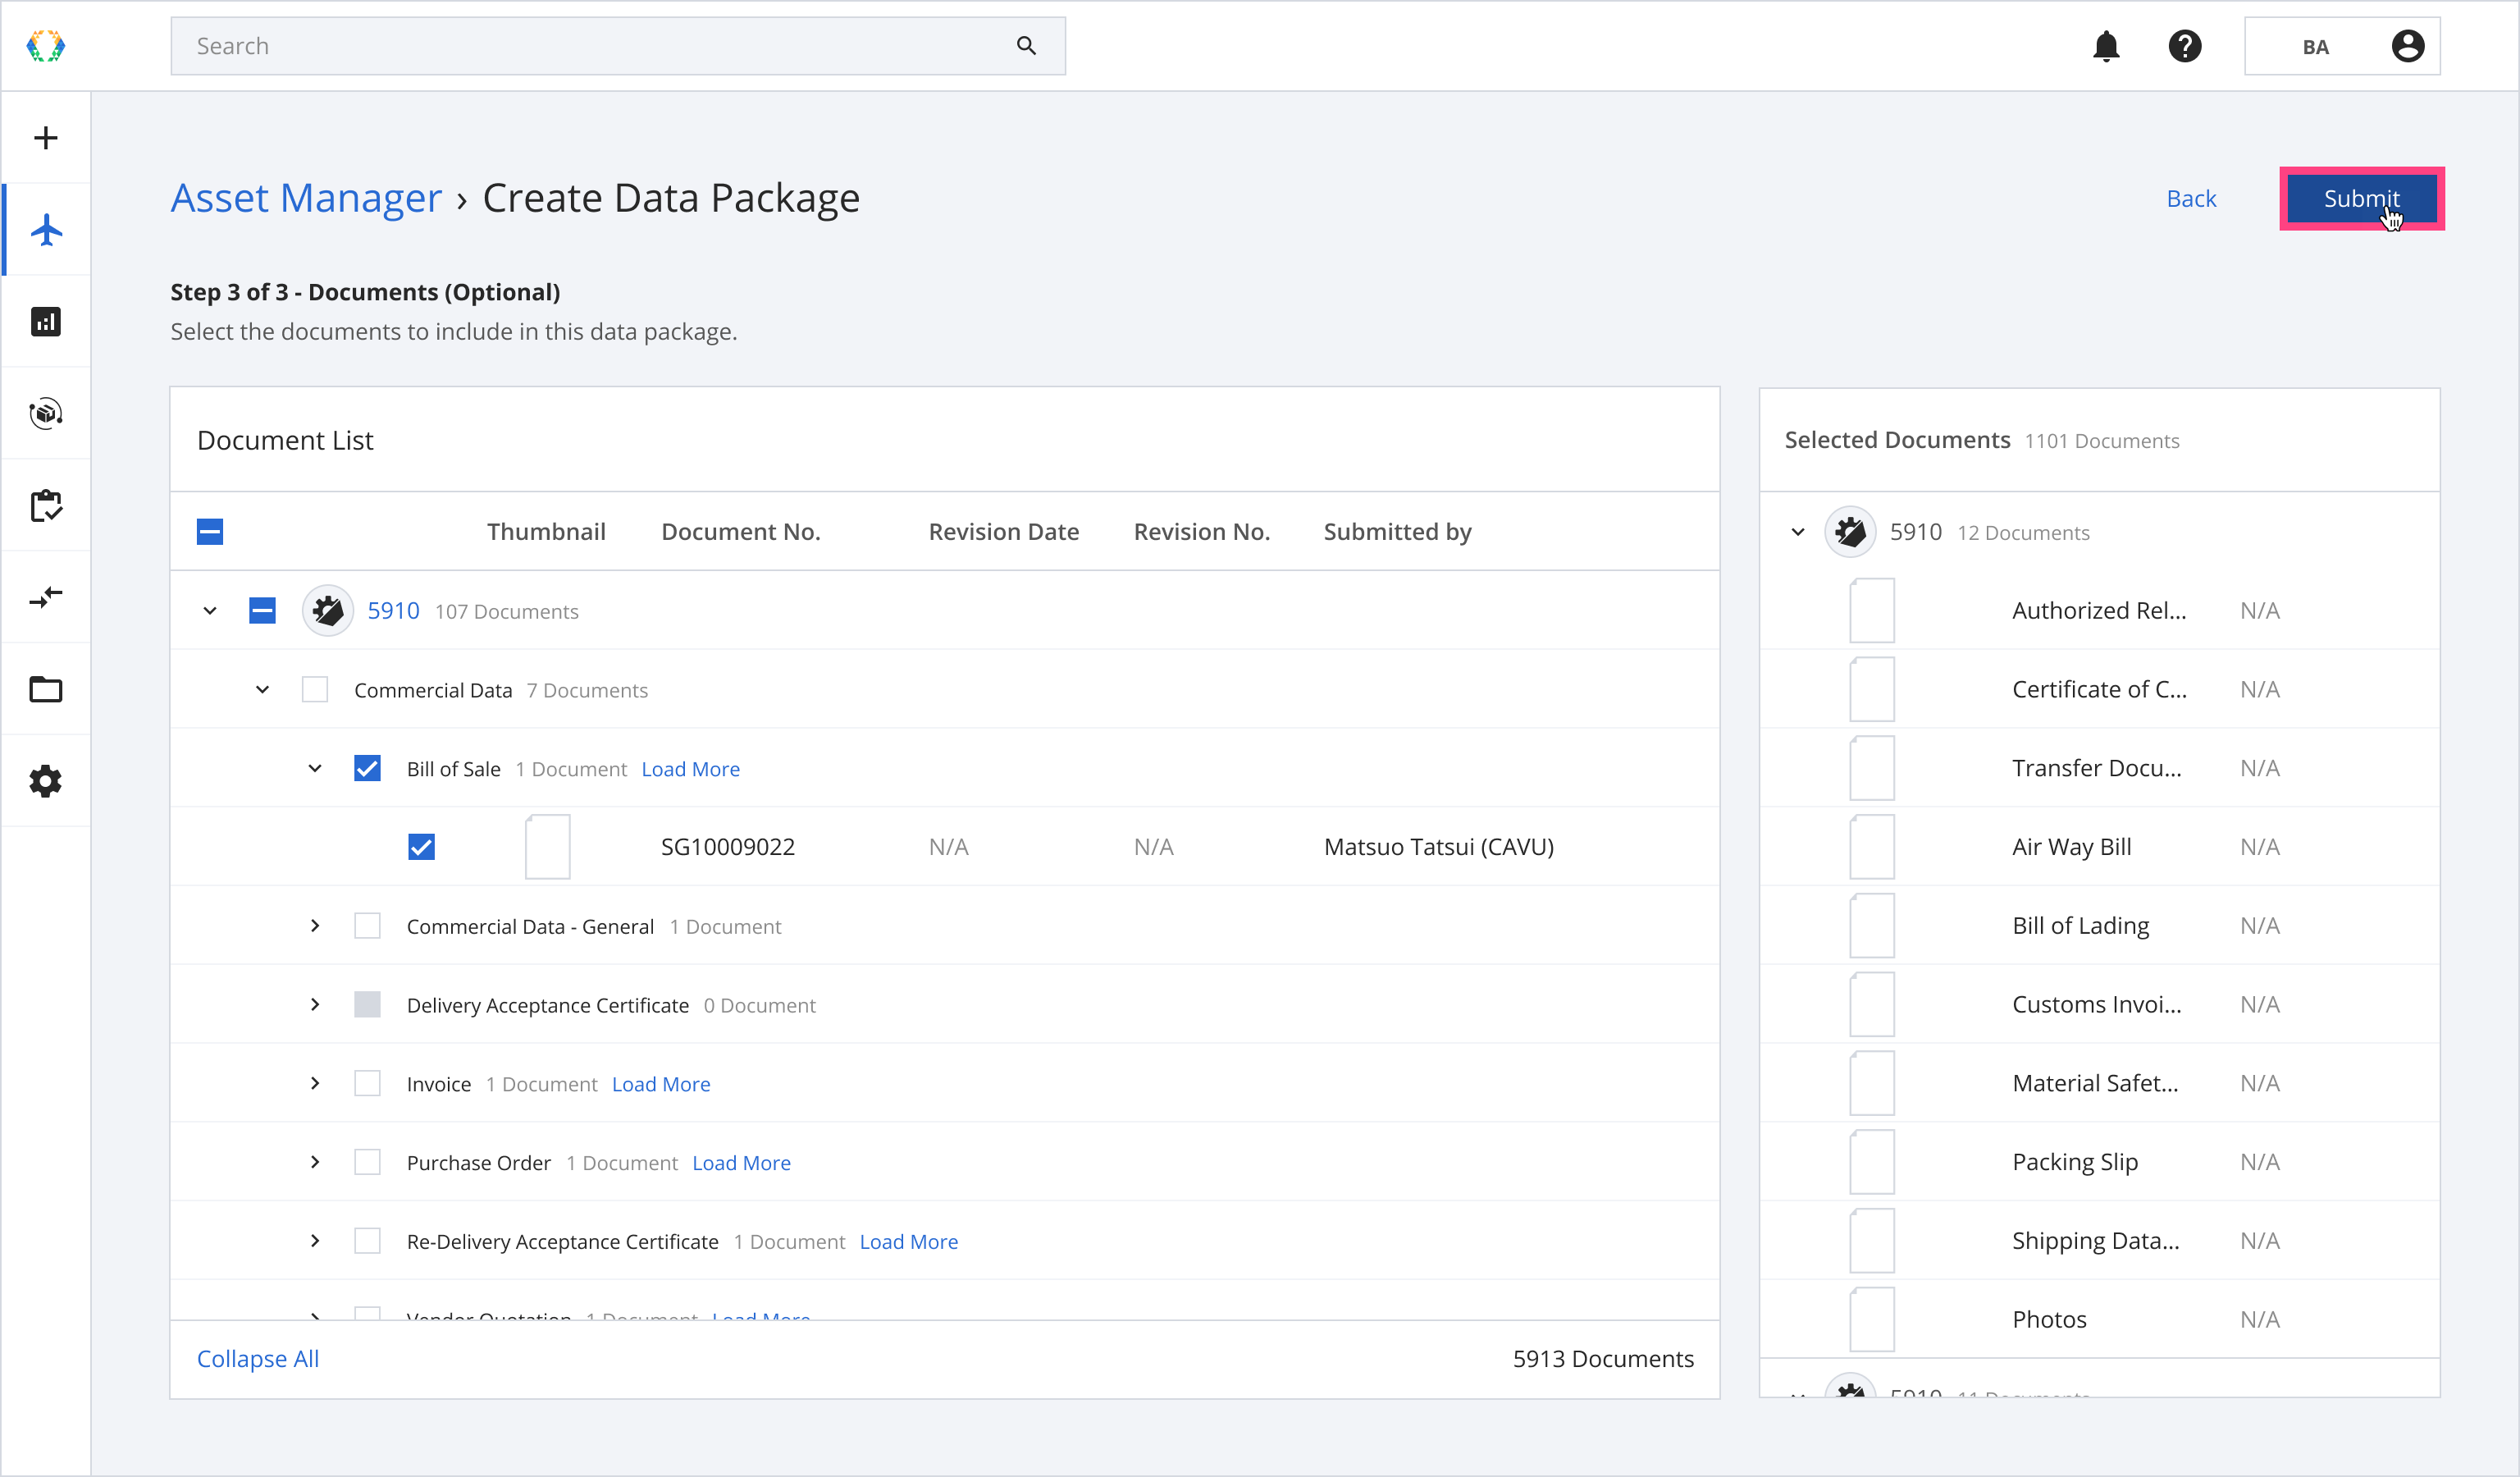Check the Invoice checkbox
The image size is (2520, 1477).
pos(367,1083)
